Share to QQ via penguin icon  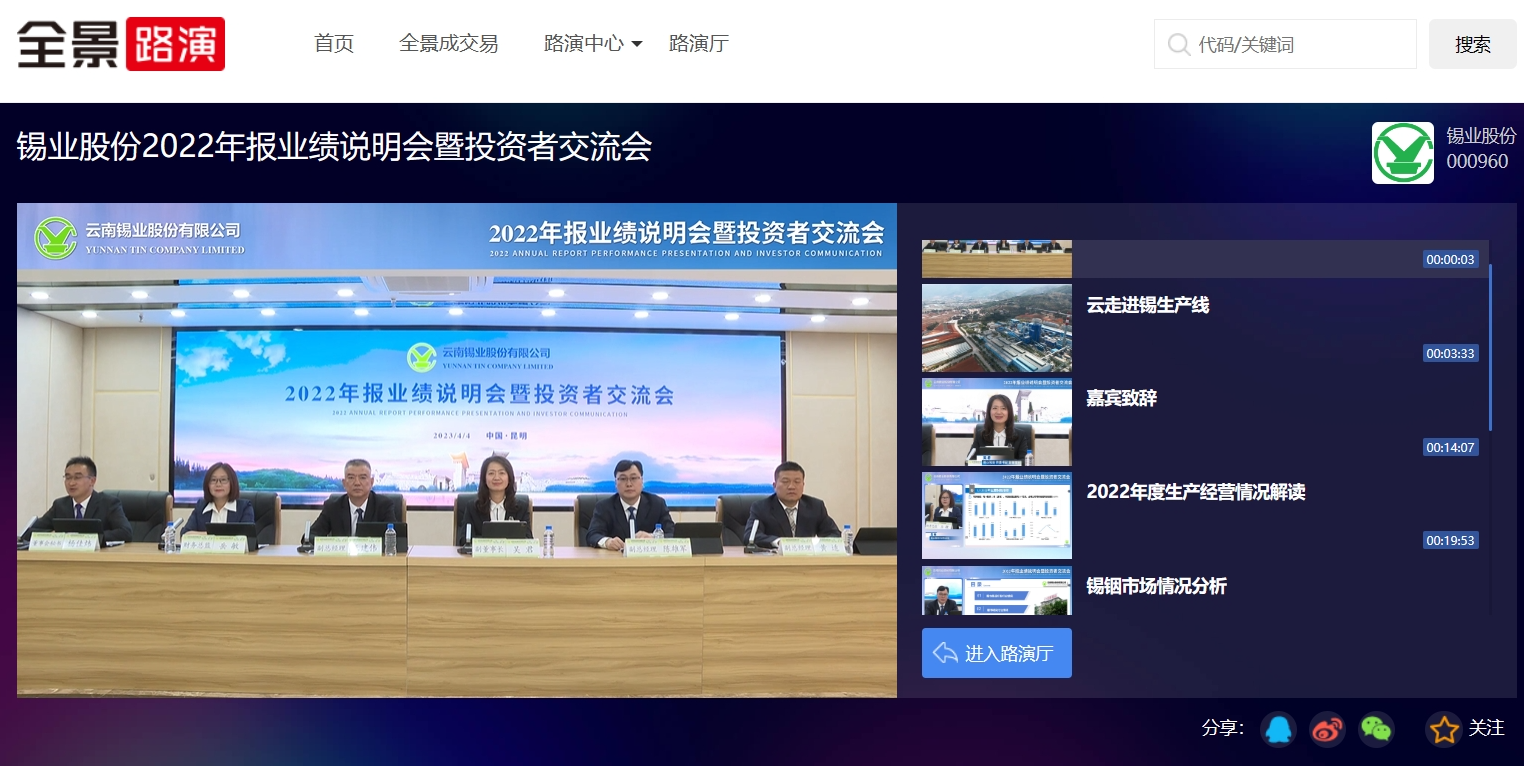click(1278, 729)
